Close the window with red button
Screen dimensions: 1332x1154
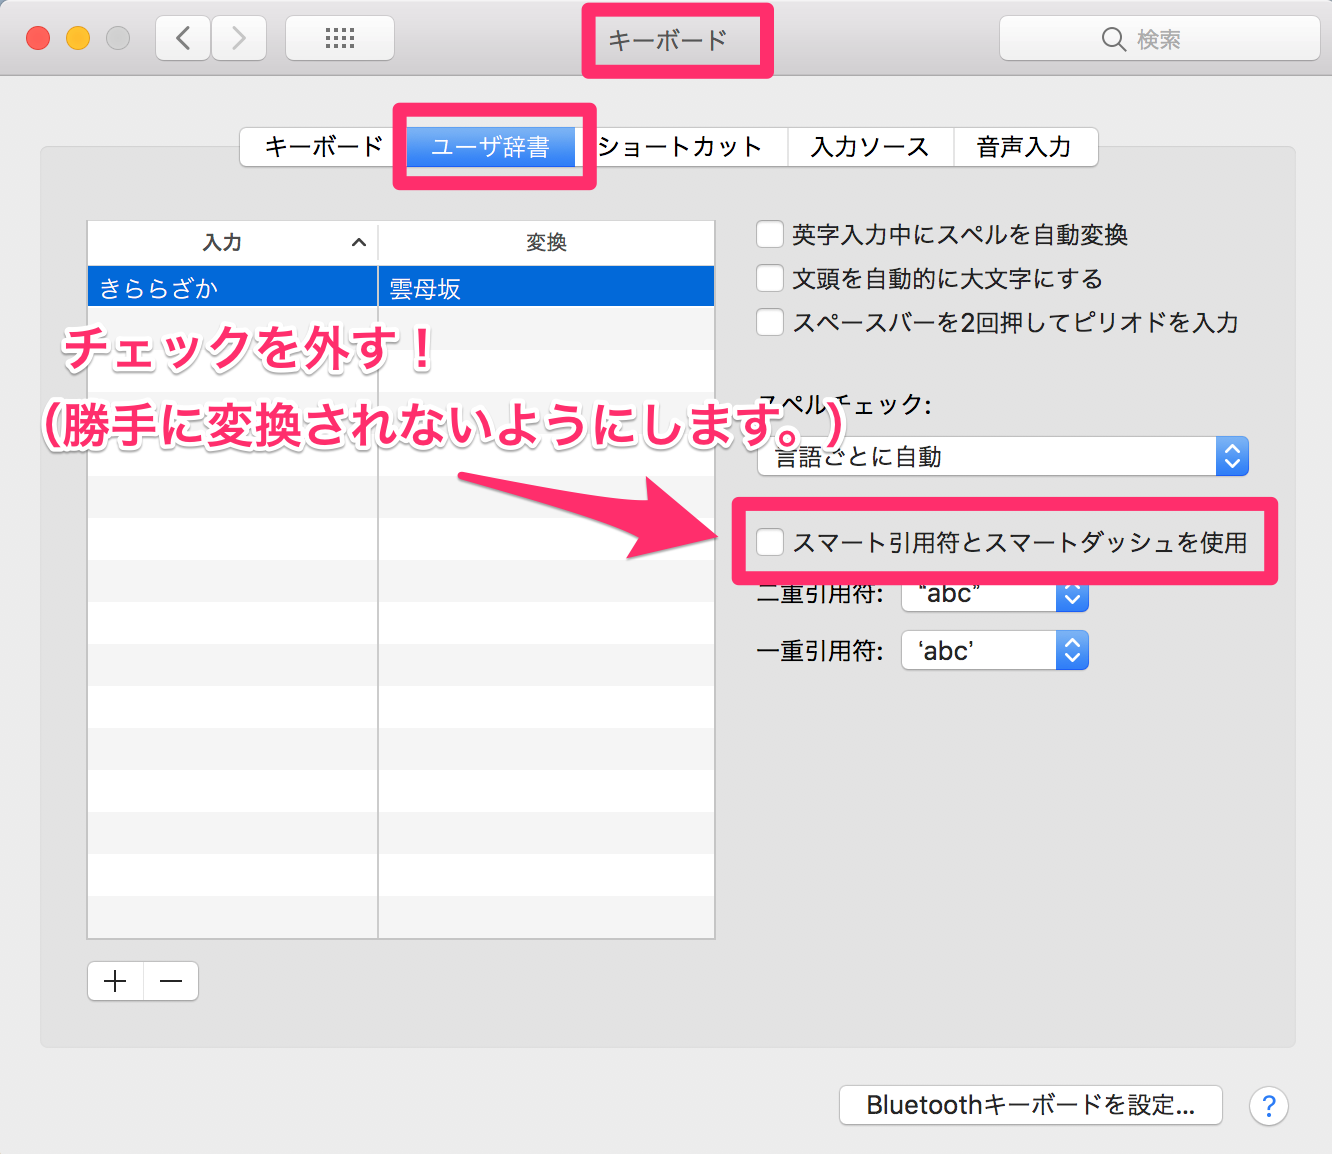coord(38,38)
